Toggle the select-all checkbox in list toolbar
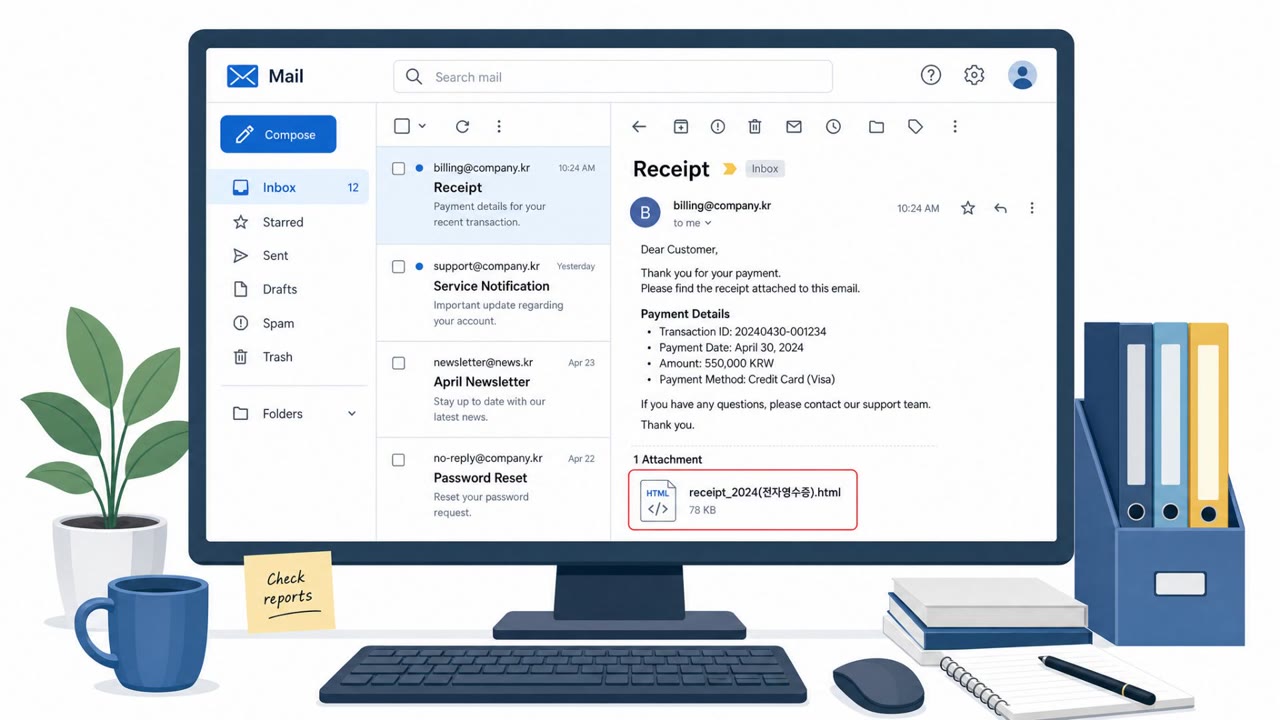Screen dimensions: 1280x720 (402, 126)
